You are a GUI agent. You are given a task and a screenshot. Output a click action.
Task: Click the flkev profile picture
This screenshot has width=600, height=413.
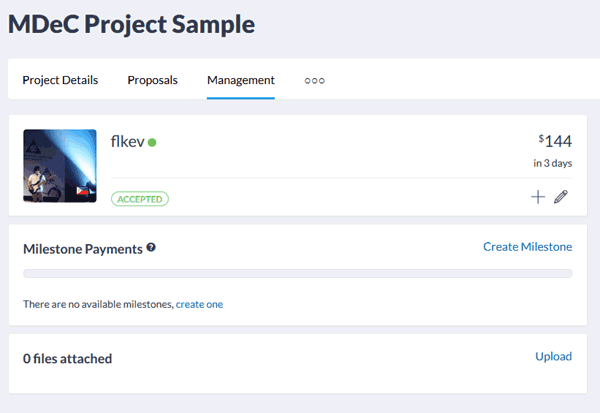click(60, 166)
